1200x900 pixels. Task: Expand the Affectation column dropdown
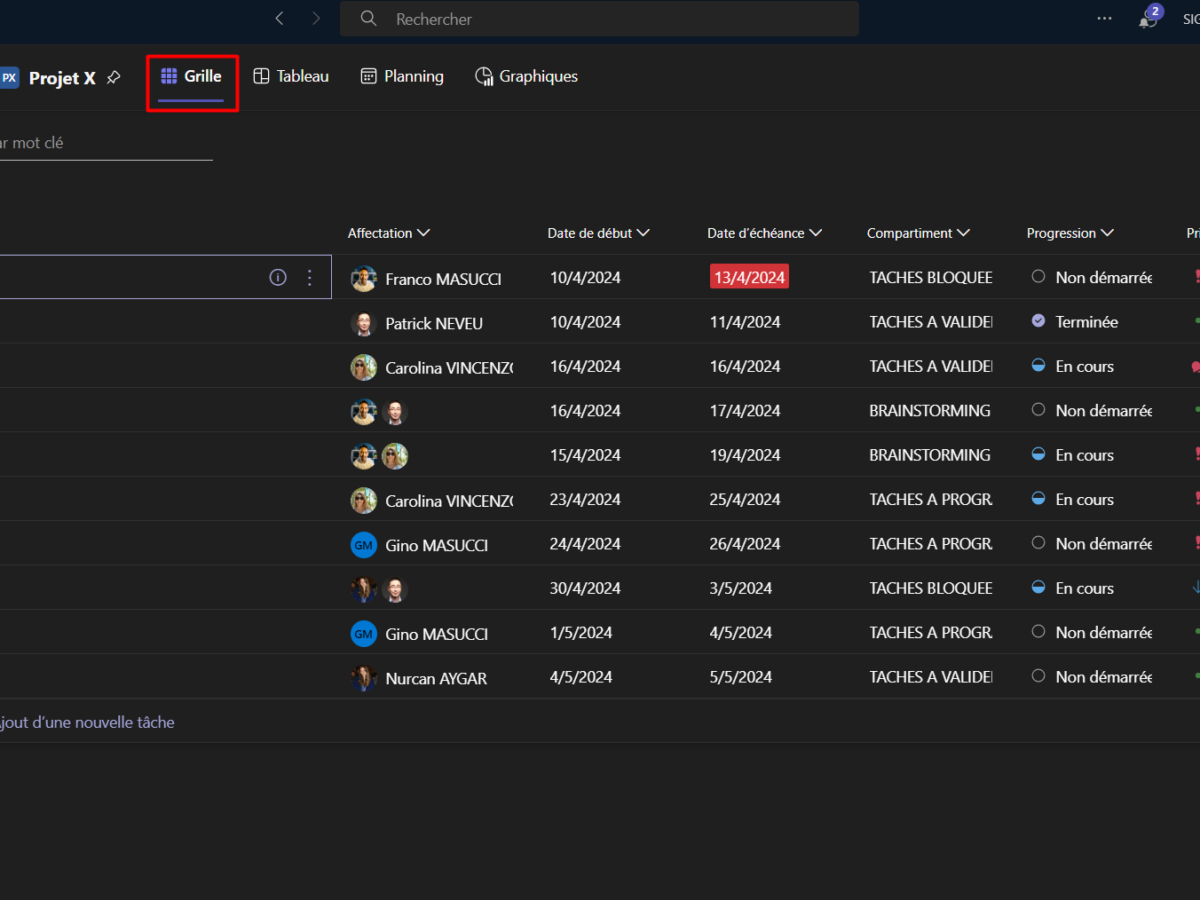(423, 233)
